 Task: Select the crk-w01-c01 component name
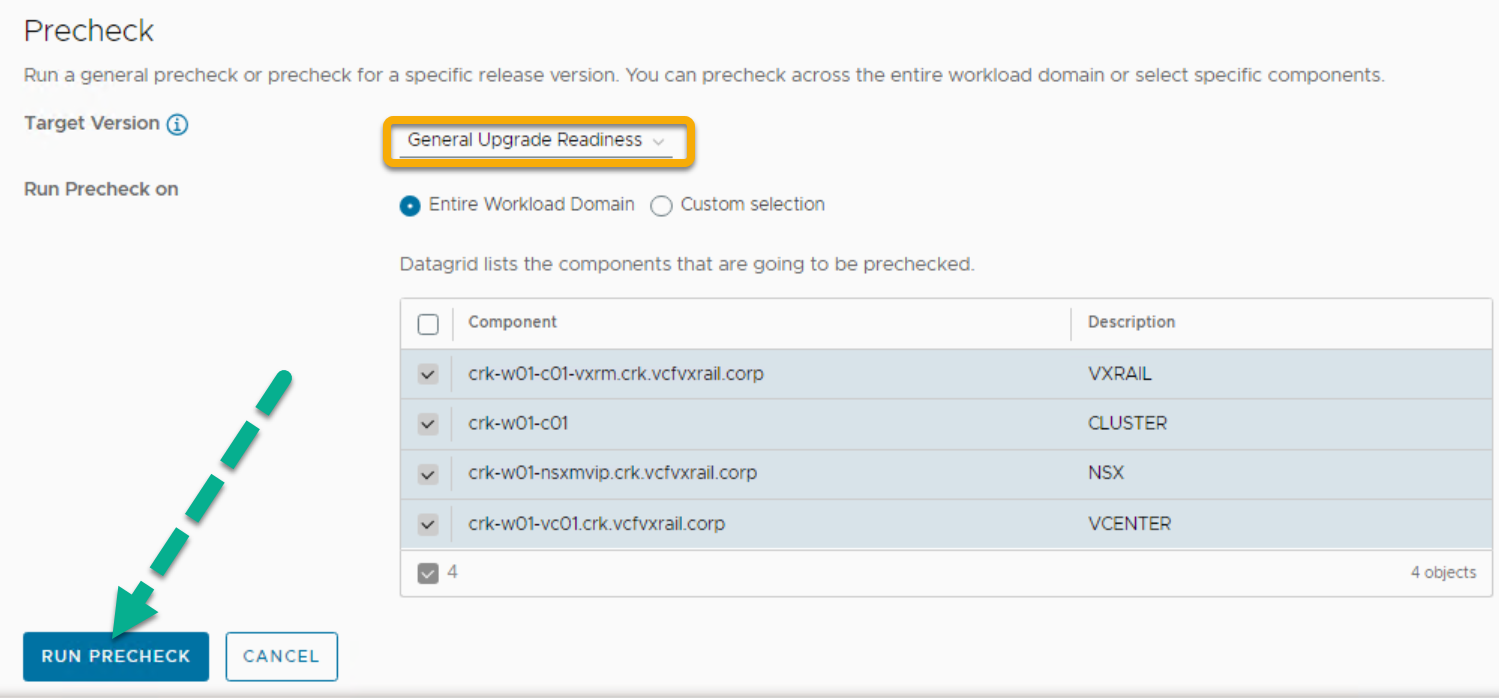pos(518,424)
